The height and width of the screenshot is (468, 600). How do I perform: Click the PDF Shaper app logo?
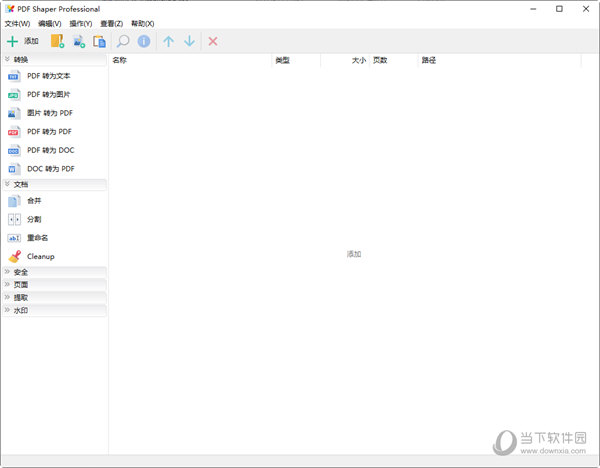pos(10,9)
